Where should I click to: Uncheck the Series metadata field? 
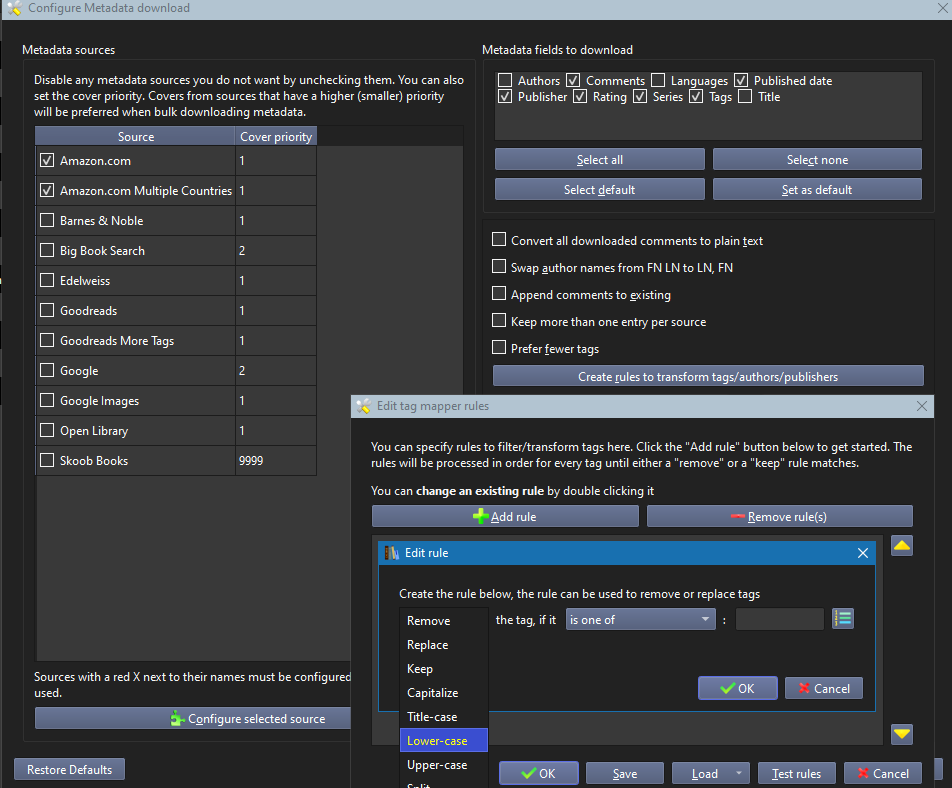coord(640,97)
